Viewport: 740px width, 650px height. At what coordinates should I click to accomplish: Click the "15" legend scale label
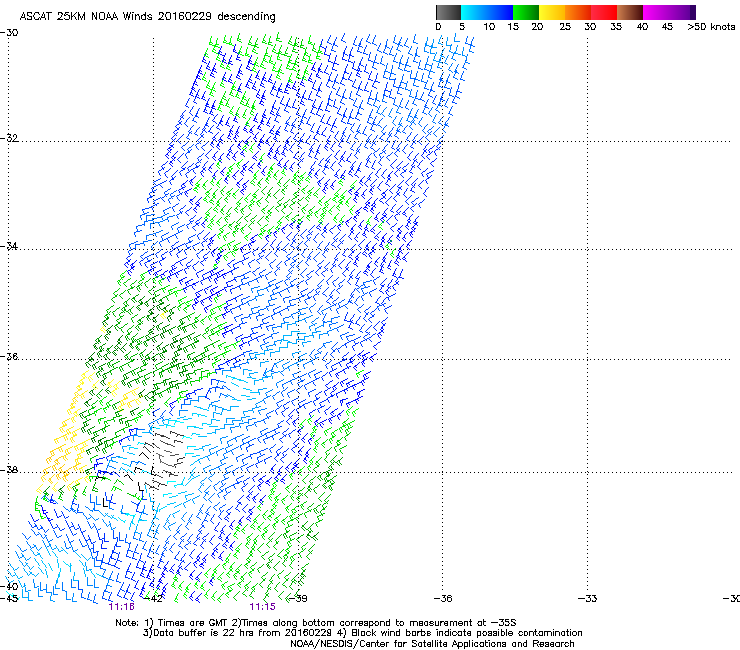click(513, 27)
